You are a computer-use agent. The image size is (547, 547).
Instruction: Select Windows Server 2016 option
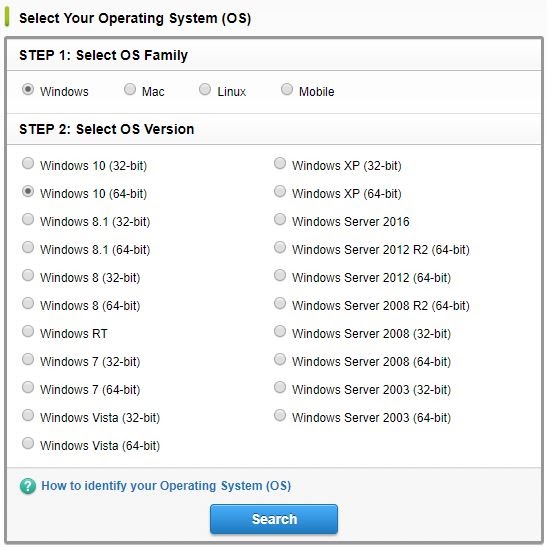coord(280,219)
